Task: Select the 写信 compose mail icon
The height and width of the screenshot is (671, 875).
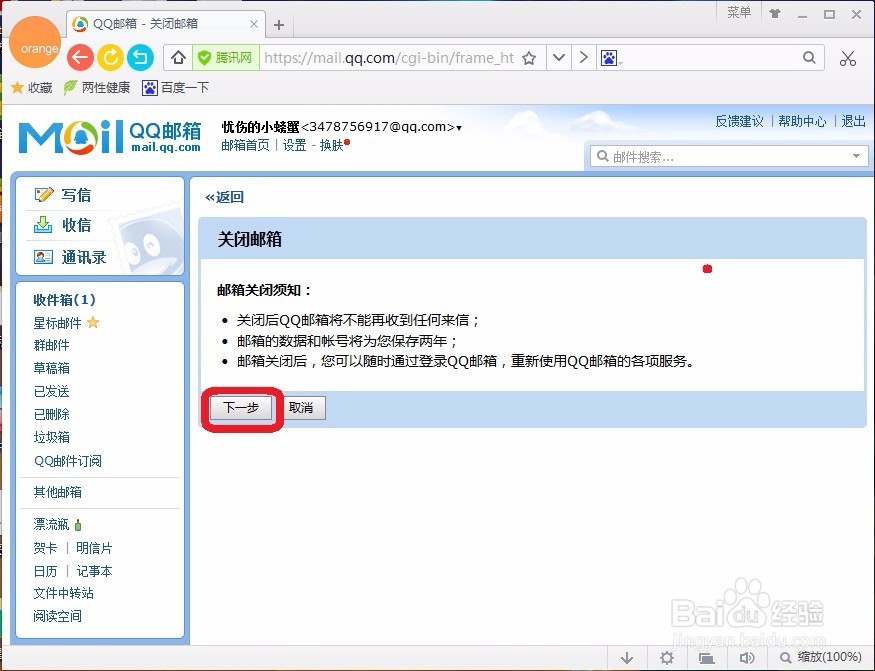Action: point(43,194)
